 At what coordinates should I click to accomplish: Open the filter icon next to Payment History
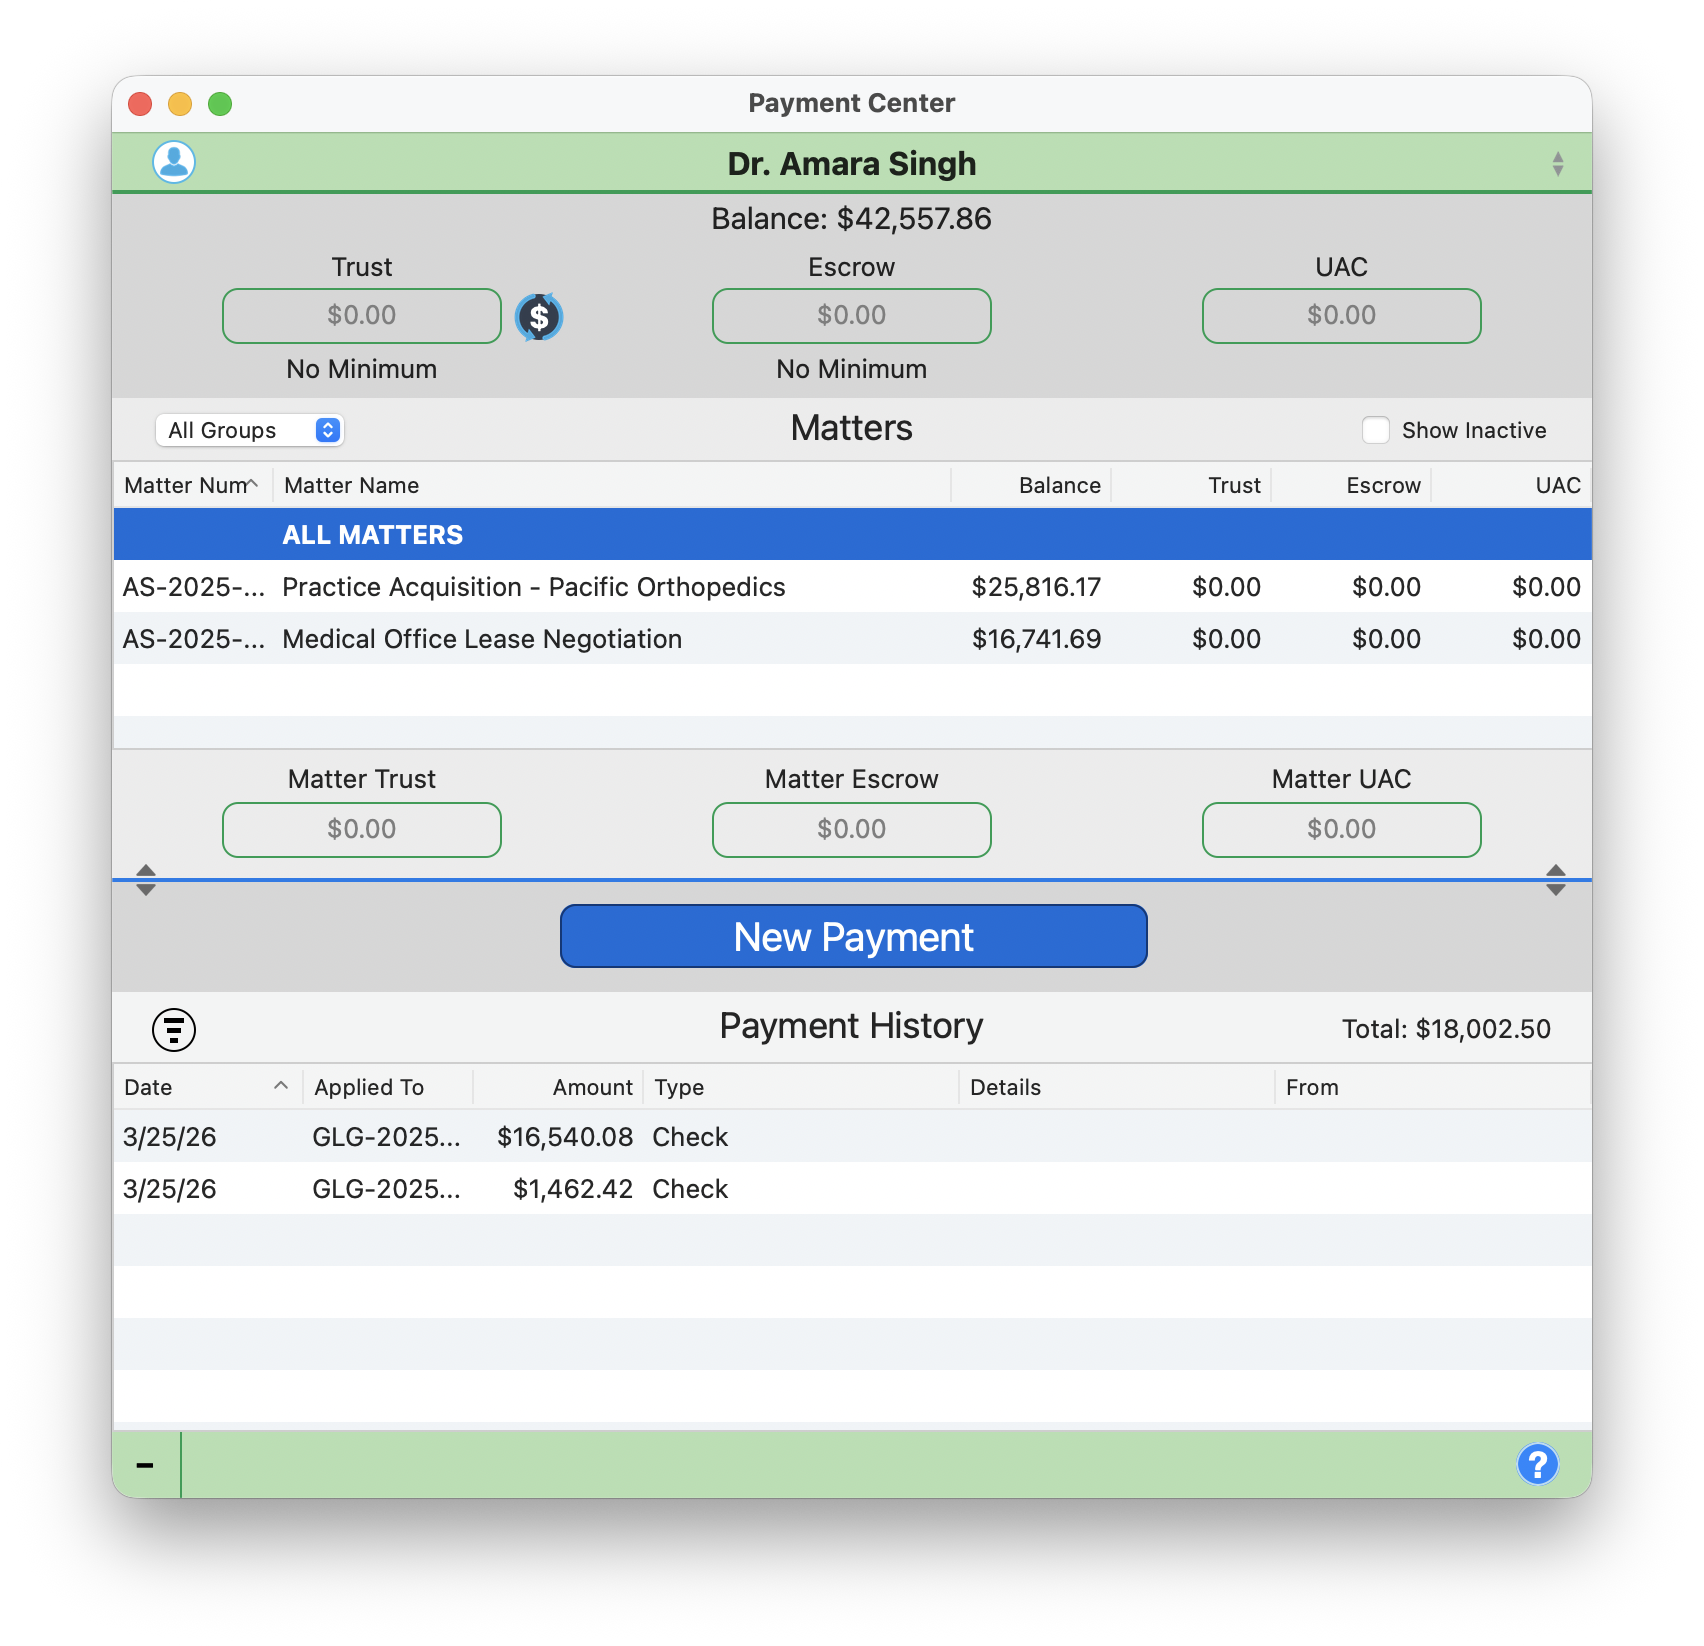coord(173,1029)
